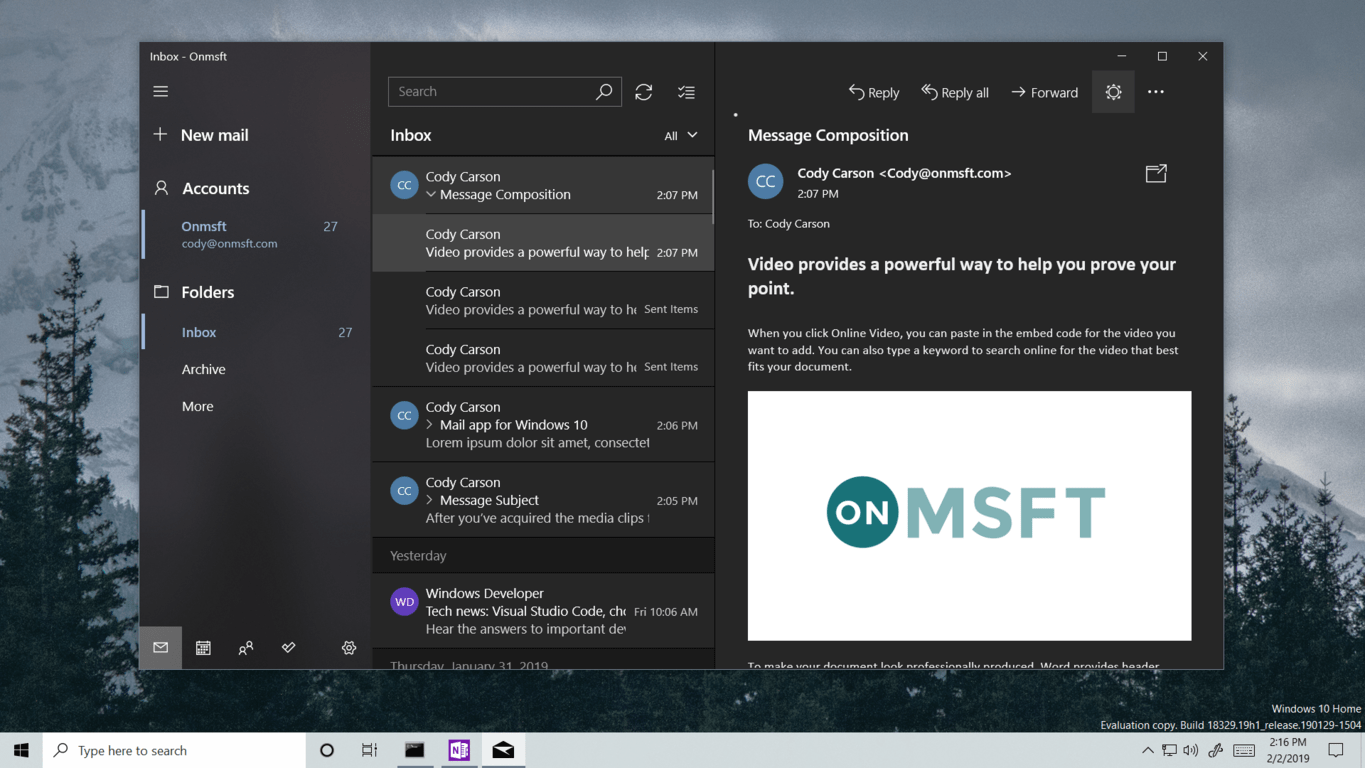The width and height of the screenshot is (1365, 768).
Task: Expand the Mail app for Windows 10 thread
Action: coord(431,425)
